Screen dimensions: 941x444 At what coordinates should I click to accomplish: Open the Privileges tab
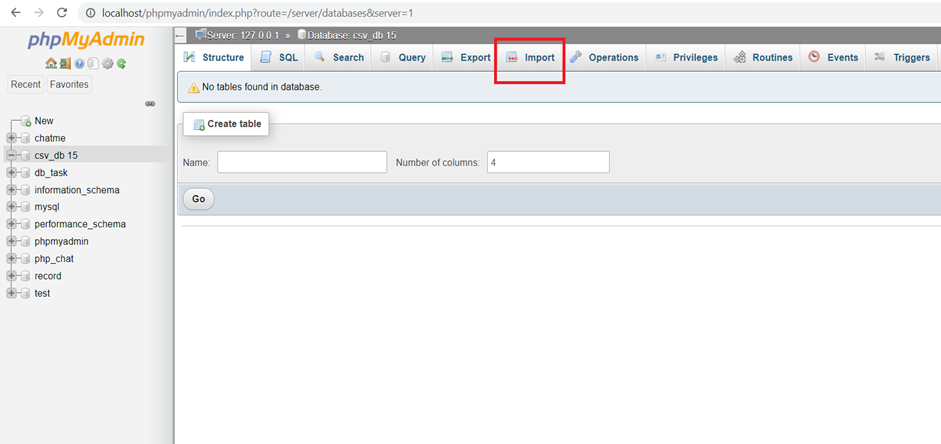coord(686,58)
